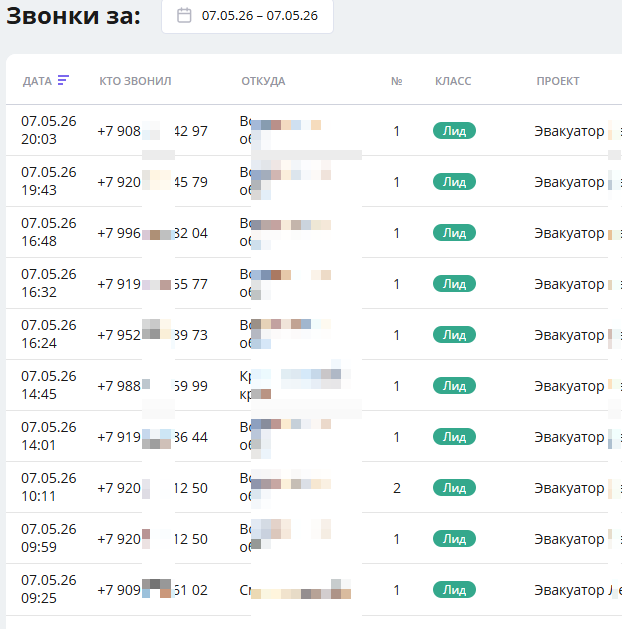Click the ОТКУДА column header

tap(263, 81)
